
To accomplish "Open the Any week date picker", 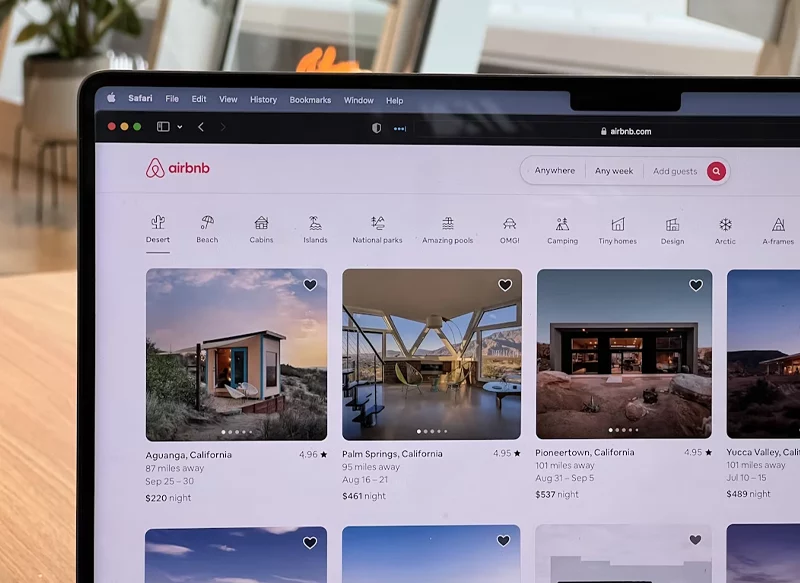I will point(614,171).
